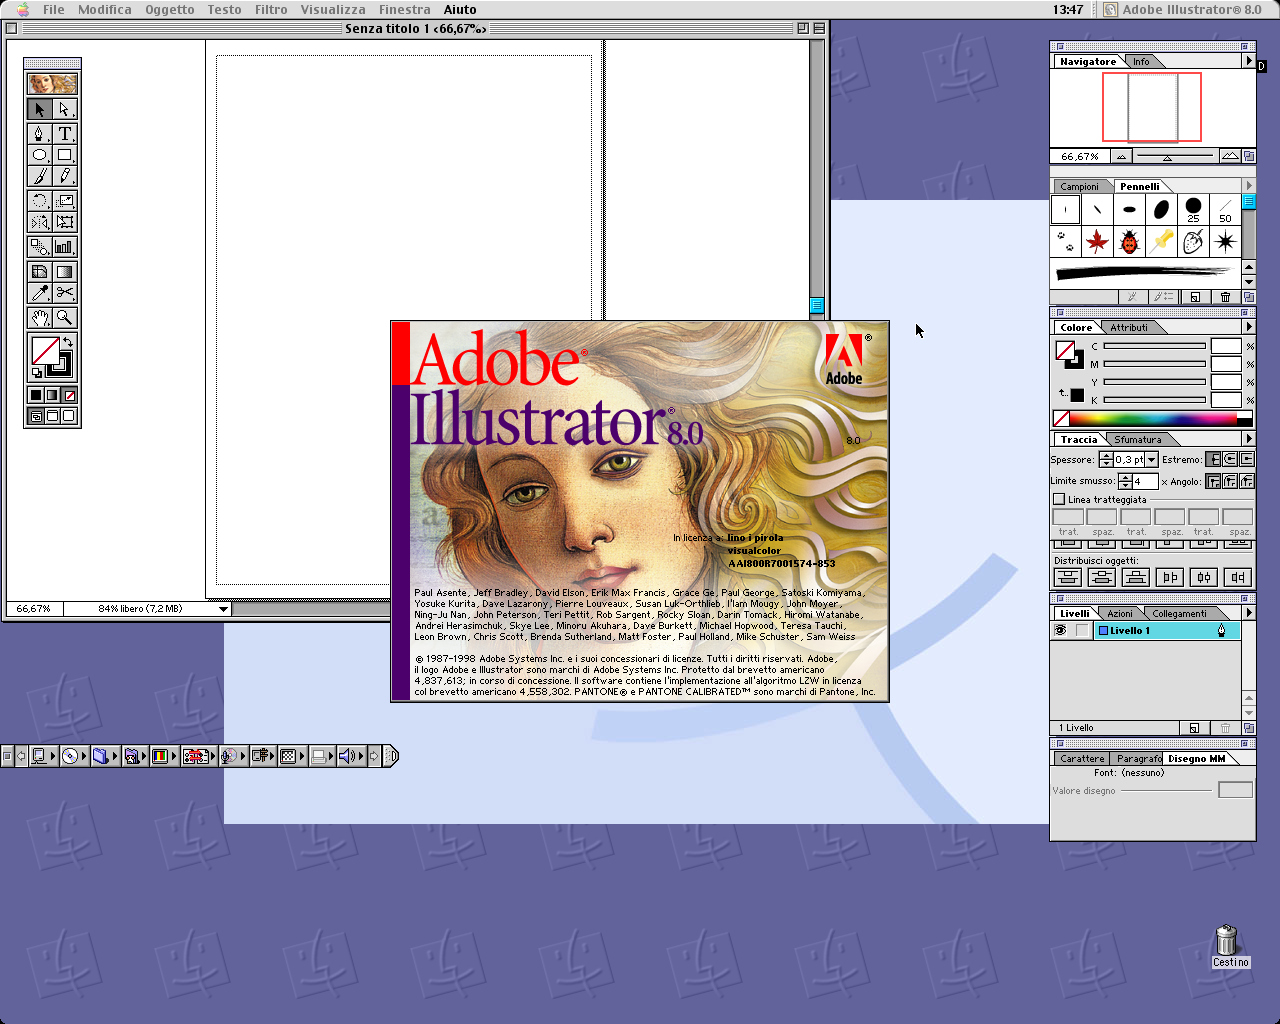Switch to standard screen mode
Image resolution: width=1280 pixels, height=1024 pixels.
36,416
